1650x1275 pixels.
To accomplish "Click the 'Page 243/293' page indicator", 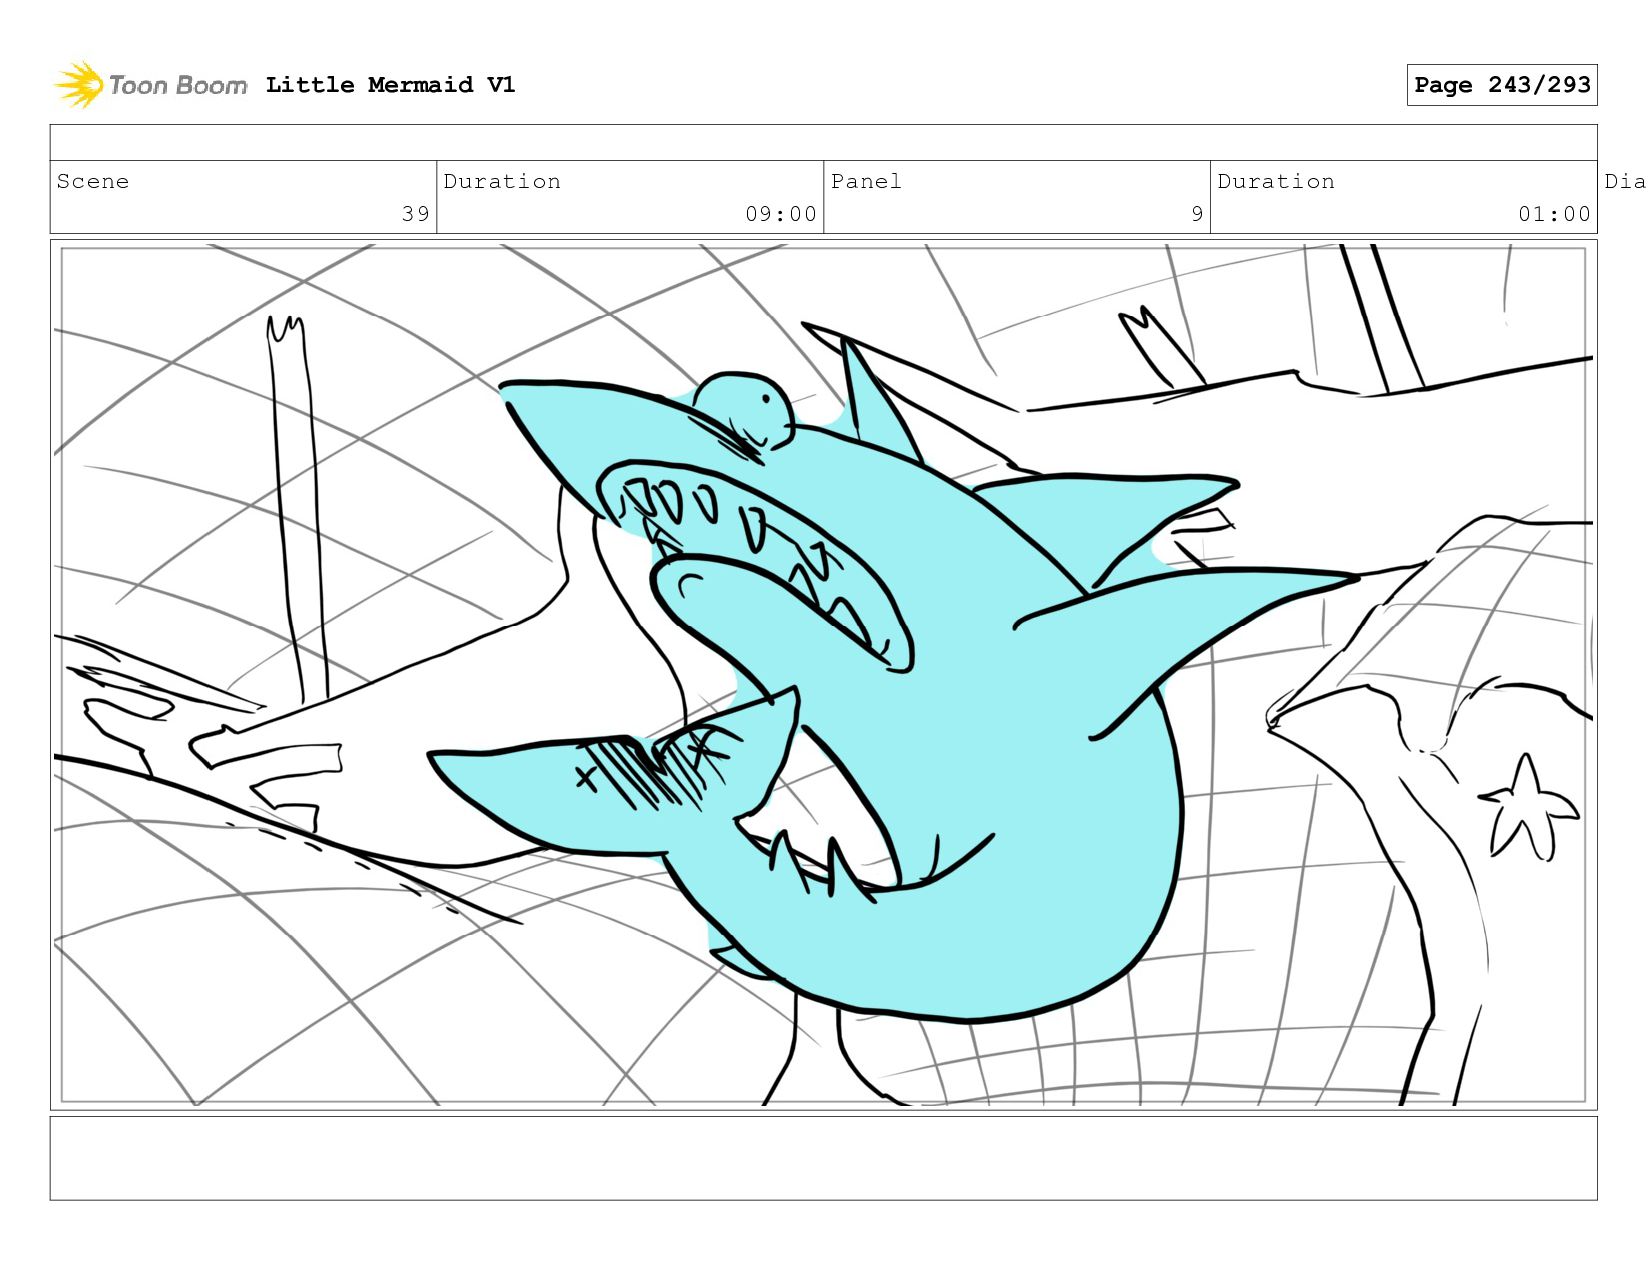I will pos(1502,85).
